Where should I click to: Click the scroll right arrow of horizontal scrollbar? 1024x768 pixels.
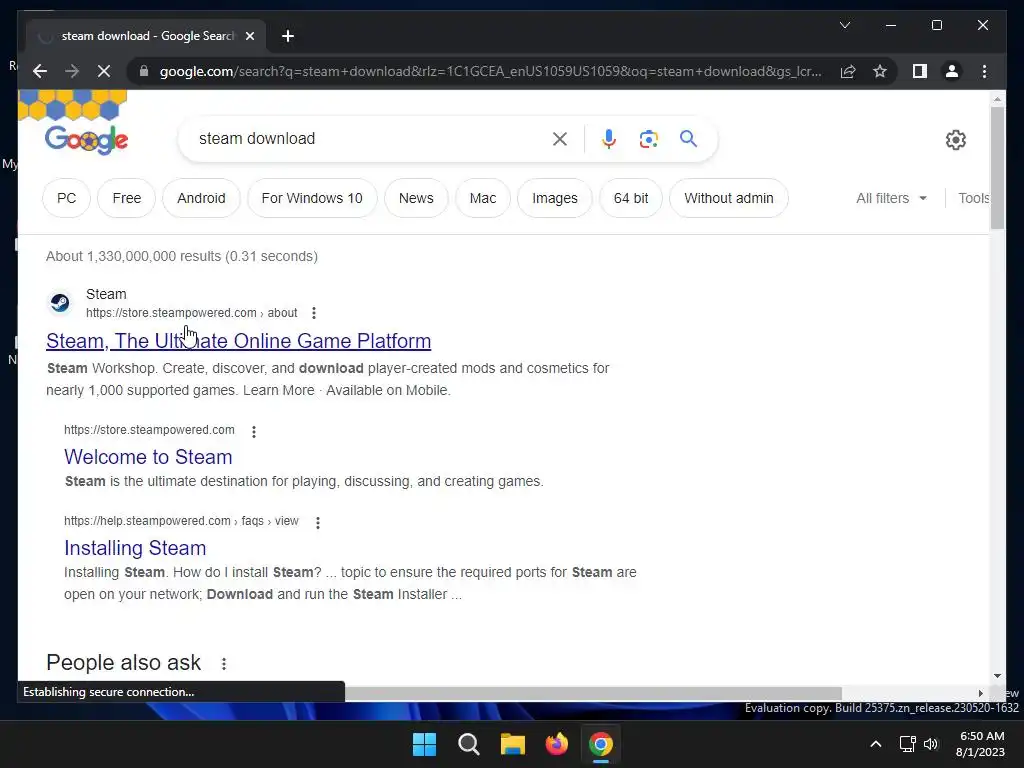(980, 694)
